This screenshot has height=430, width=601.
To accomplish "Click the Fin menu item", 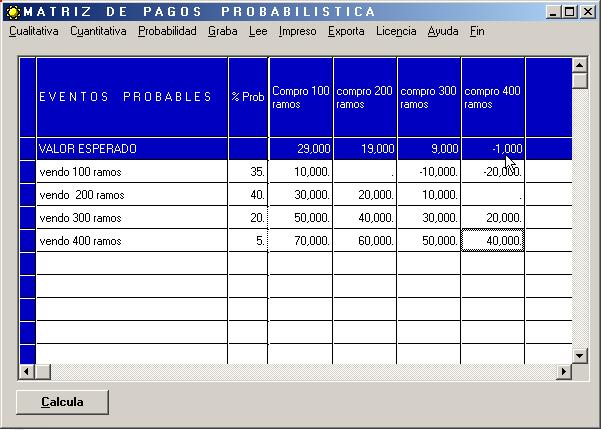I will (477, 31).
